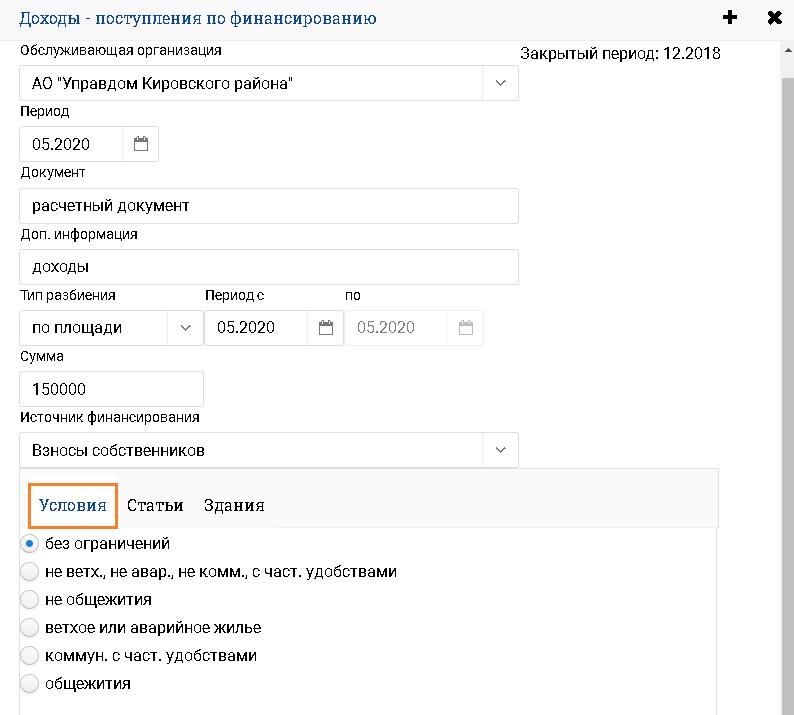Expand Обслуживающая организация dropdown
The width and height of the screenshot is (794, 715).
(500, 83)
